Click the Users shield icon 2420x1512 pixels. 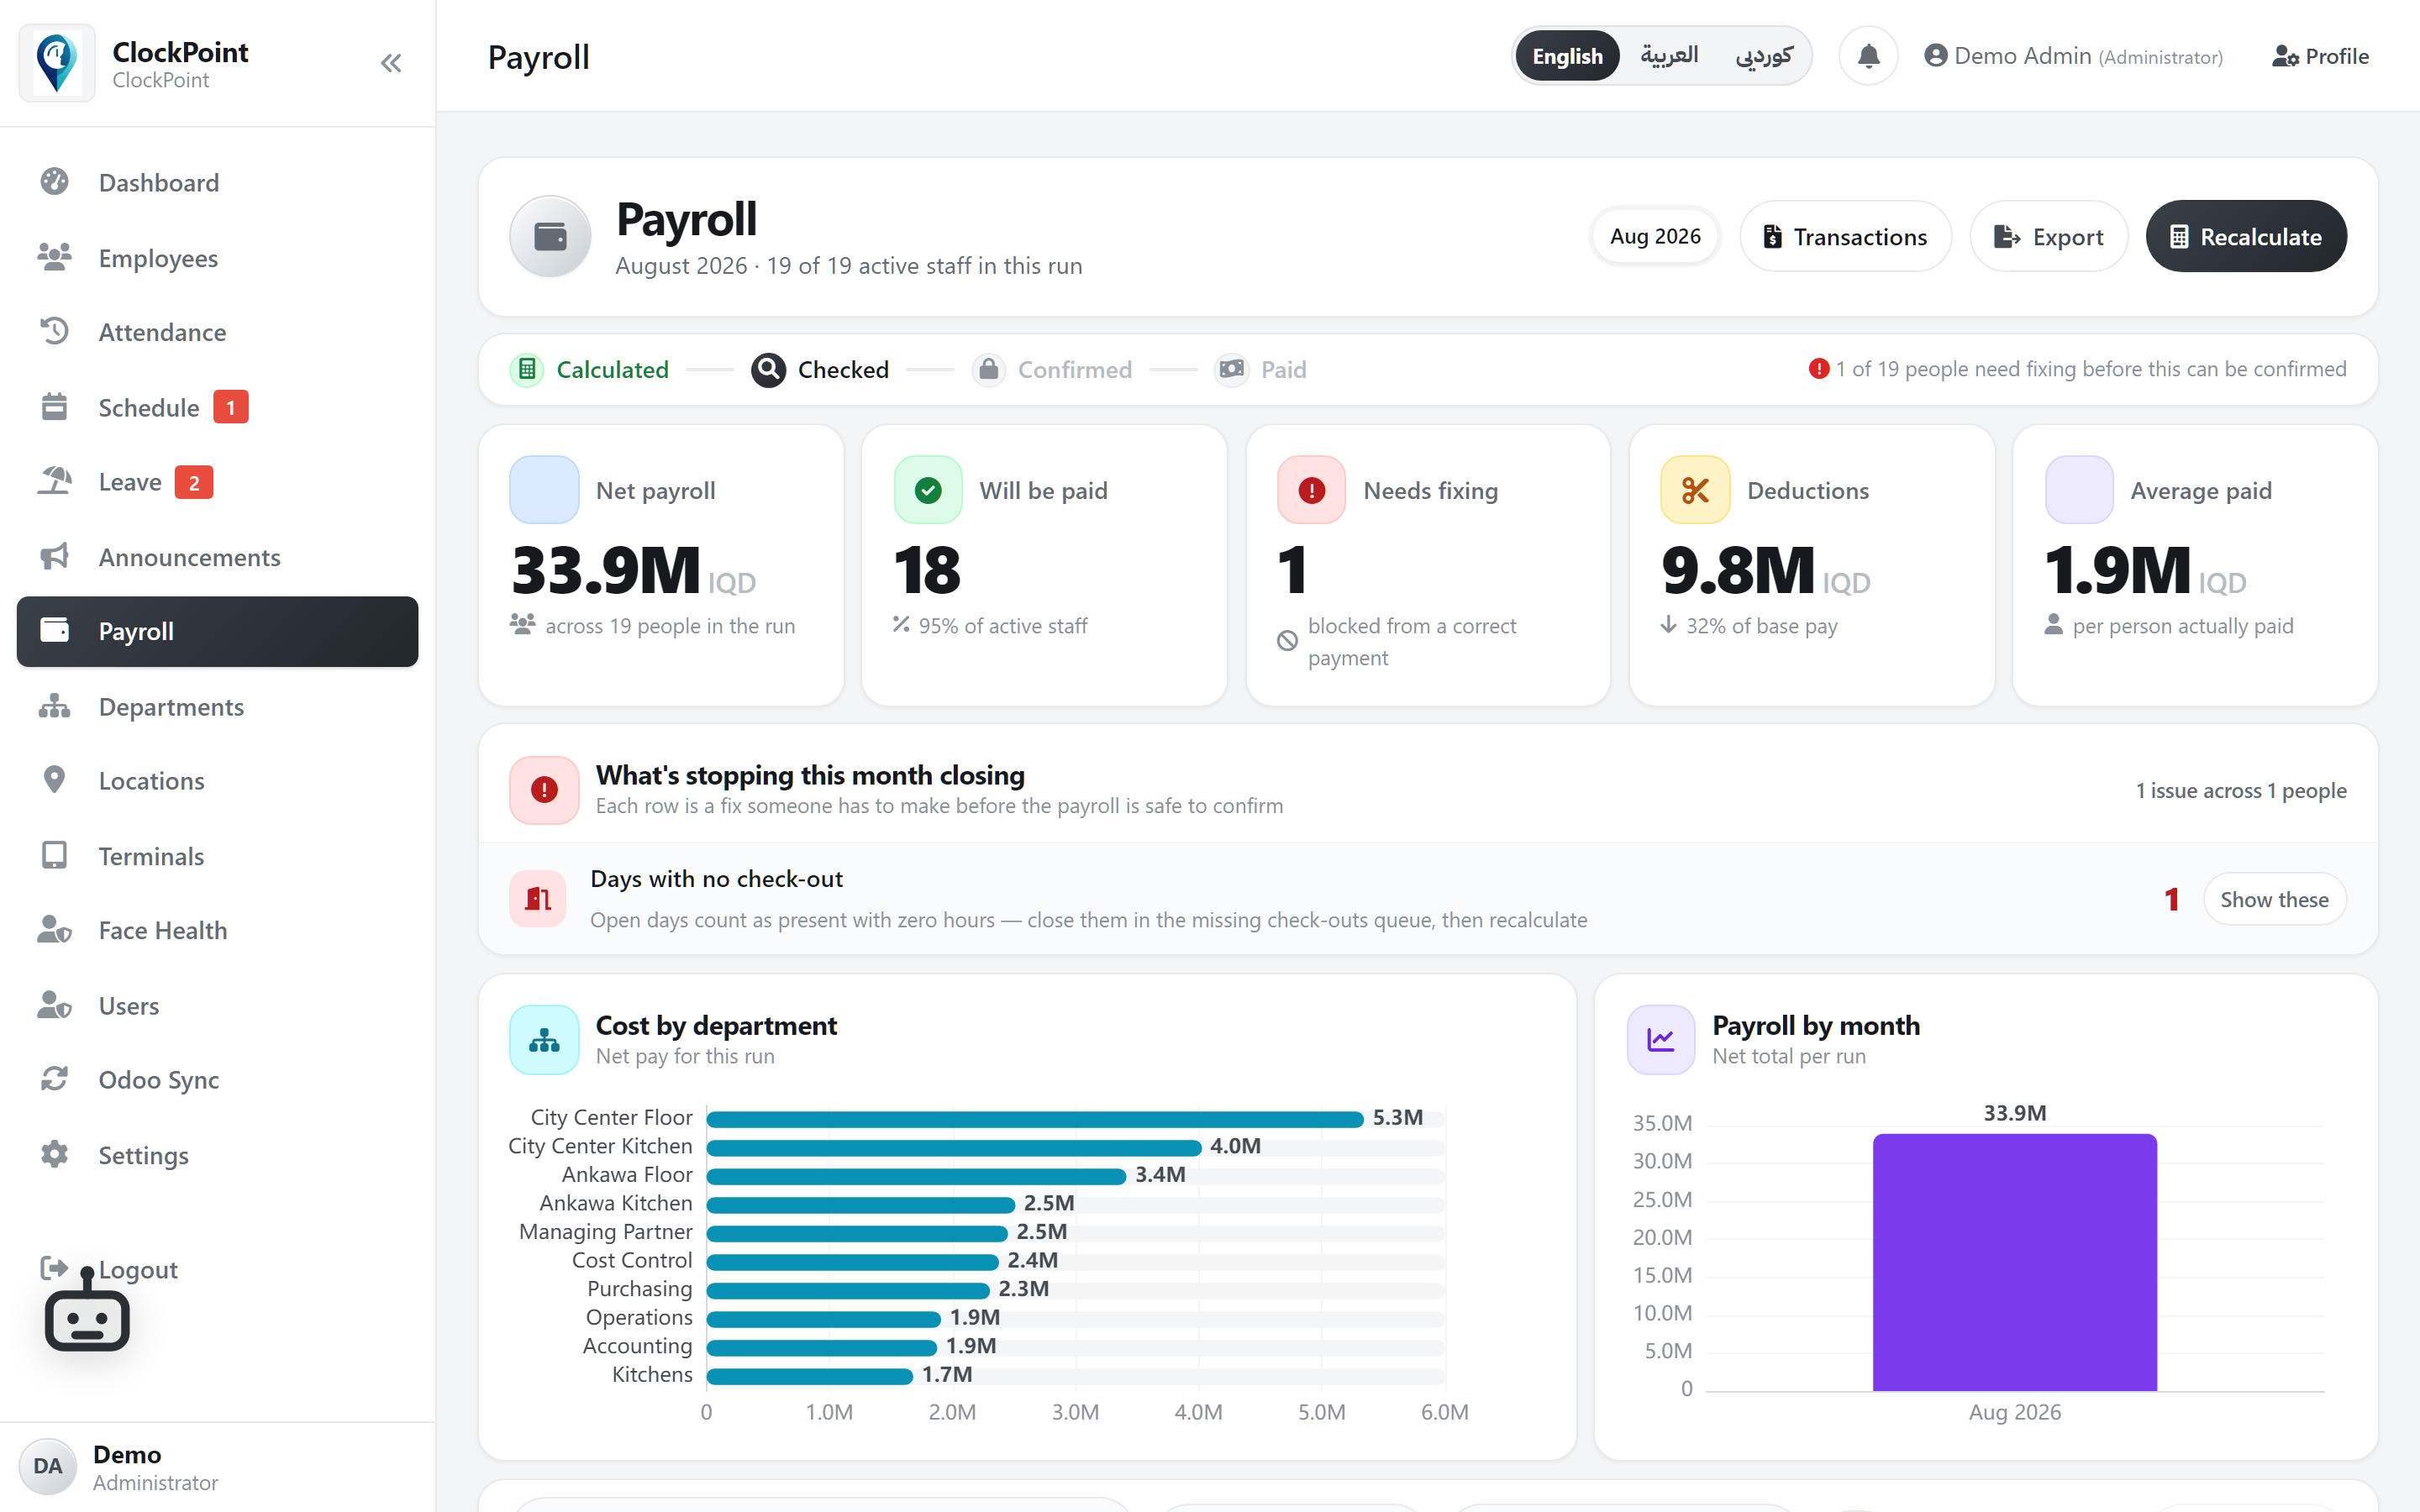coord(54,1005)
